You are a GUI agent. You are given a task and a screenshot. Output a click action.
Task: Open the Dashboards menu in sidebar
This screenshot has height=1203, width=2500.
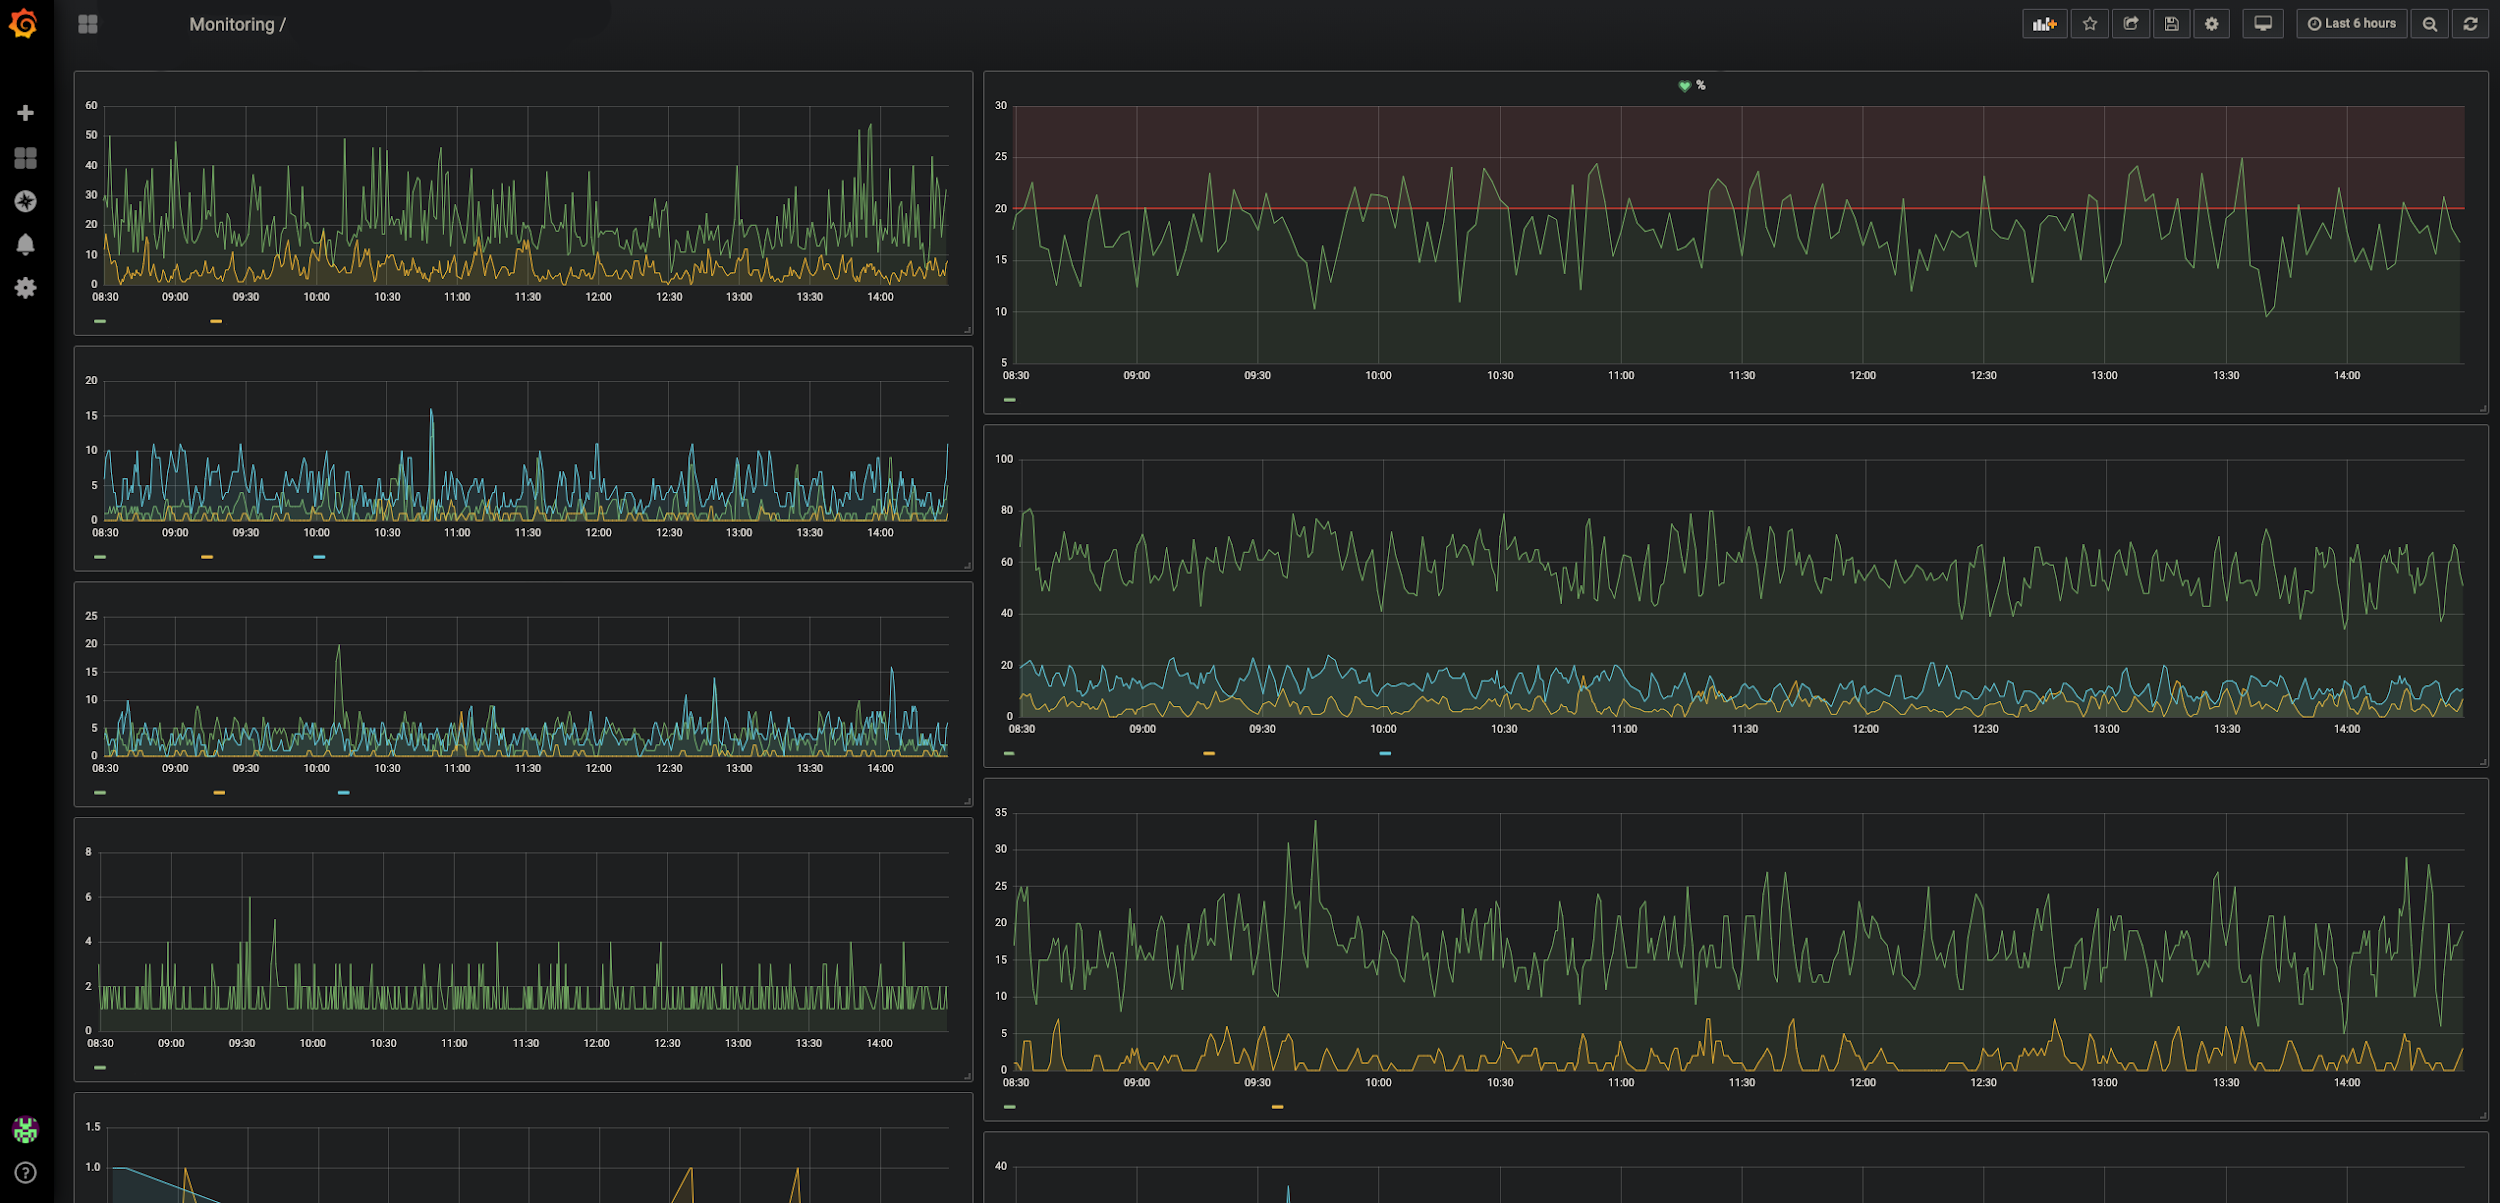tap(26, 158)
